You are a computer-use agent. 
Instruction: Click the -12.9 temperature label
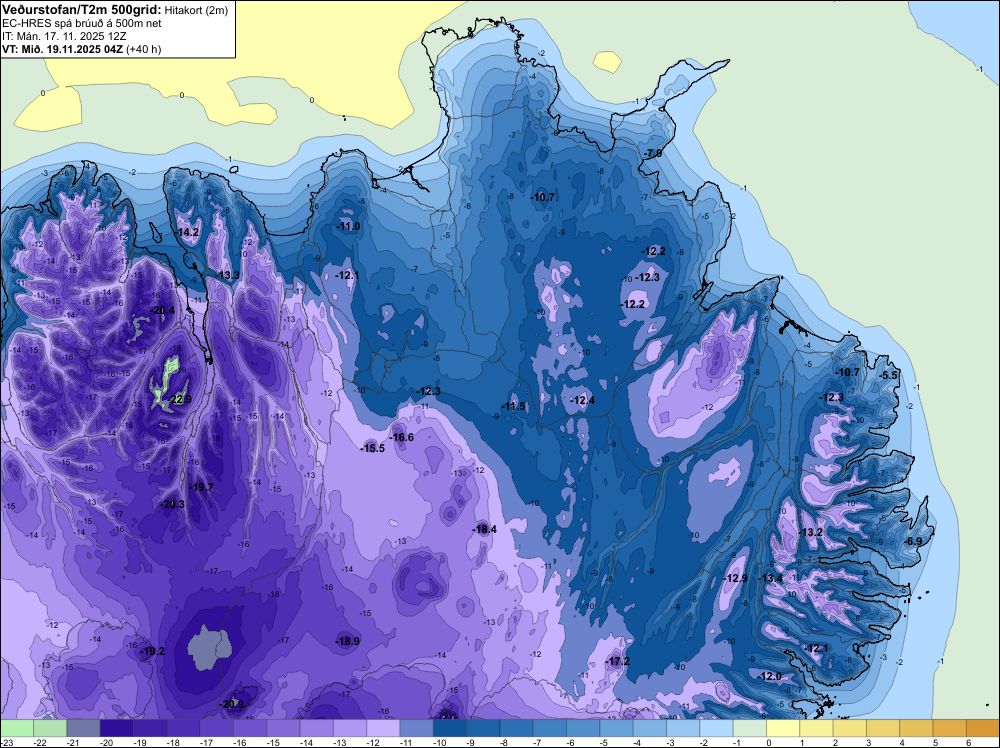[x=735, y=578]
